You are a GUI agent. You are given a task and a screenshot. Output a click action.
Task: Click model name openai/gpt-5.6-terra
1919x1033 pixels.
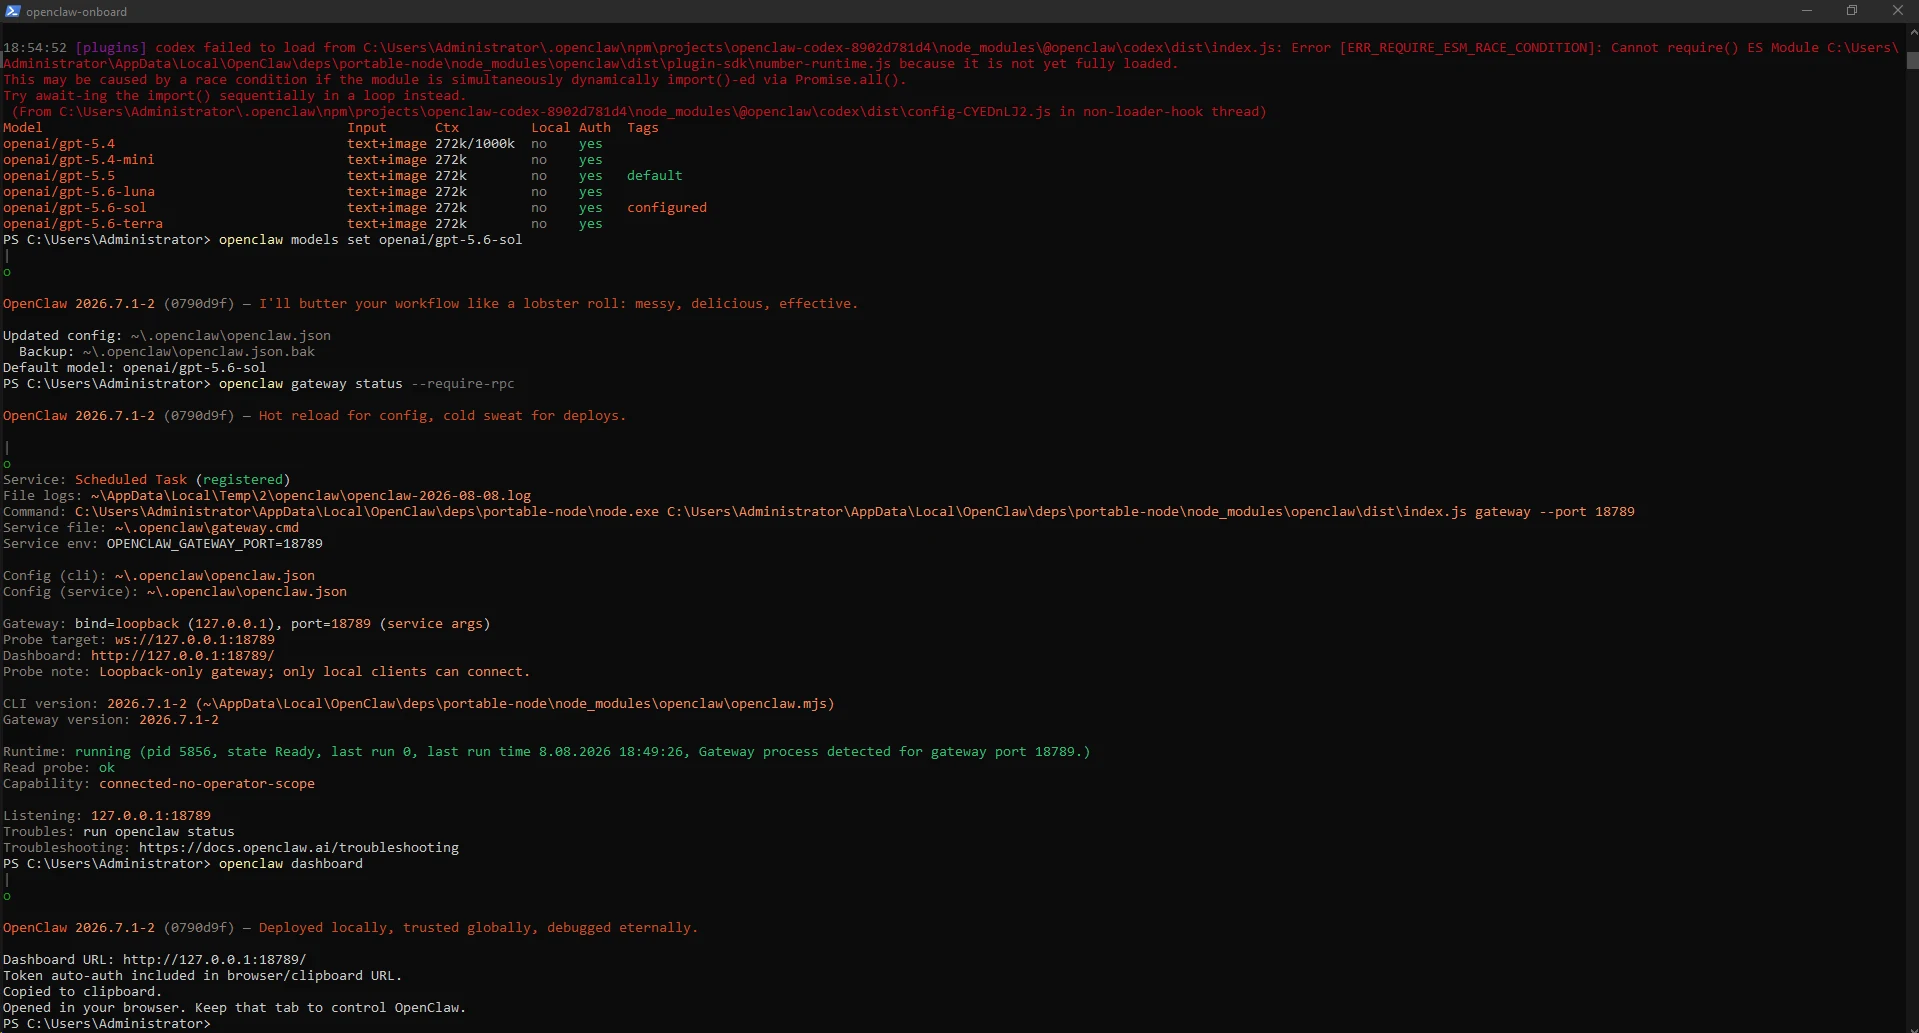pos(83,224)
